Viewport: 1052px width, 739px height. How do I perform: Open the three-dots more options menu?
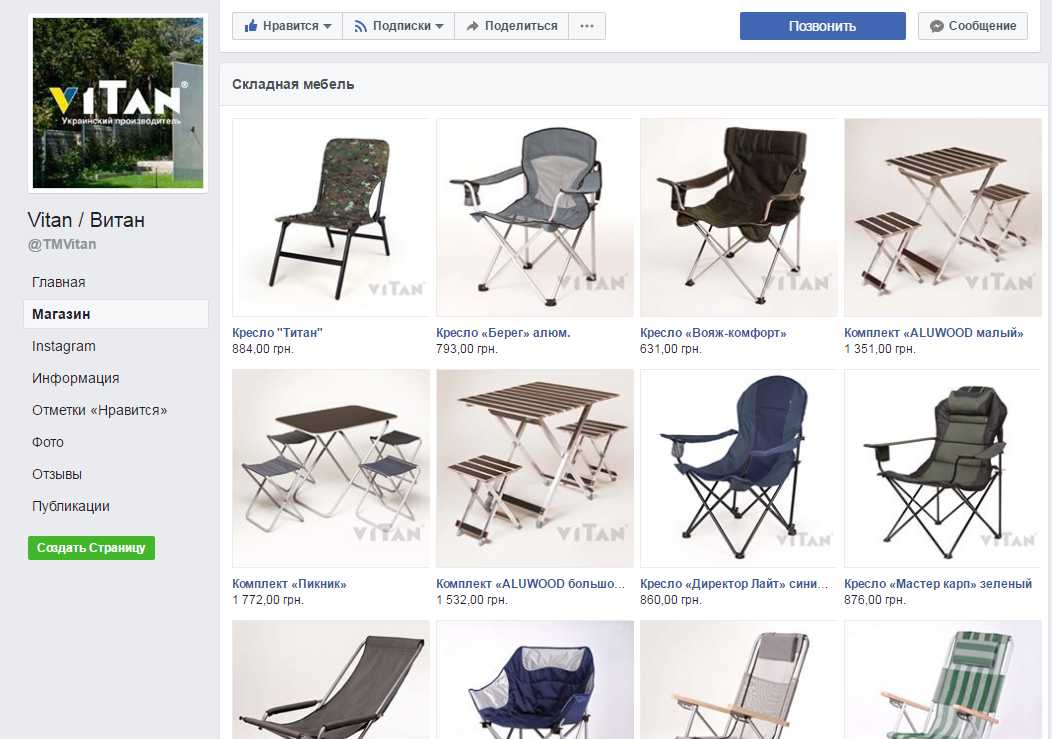(x=587, y=26)
